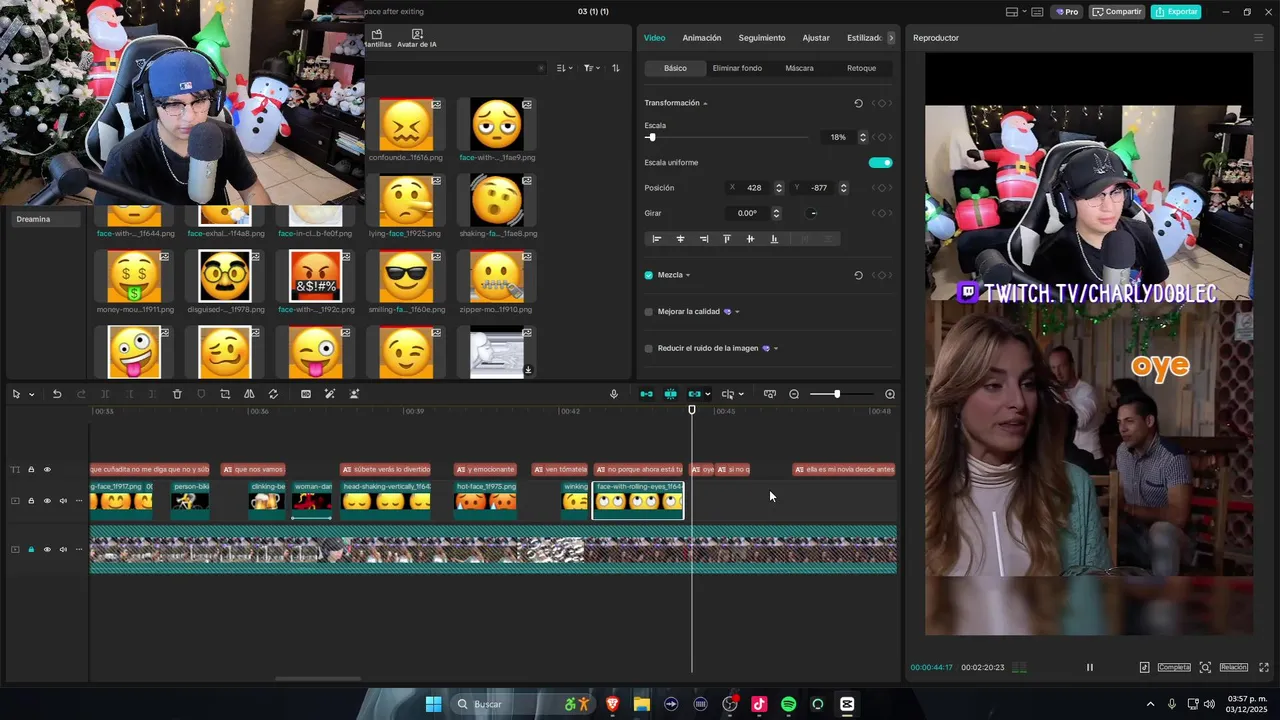1280x720 pixels.
Task: Reset the Transformación settings
Action: [858, 103]
